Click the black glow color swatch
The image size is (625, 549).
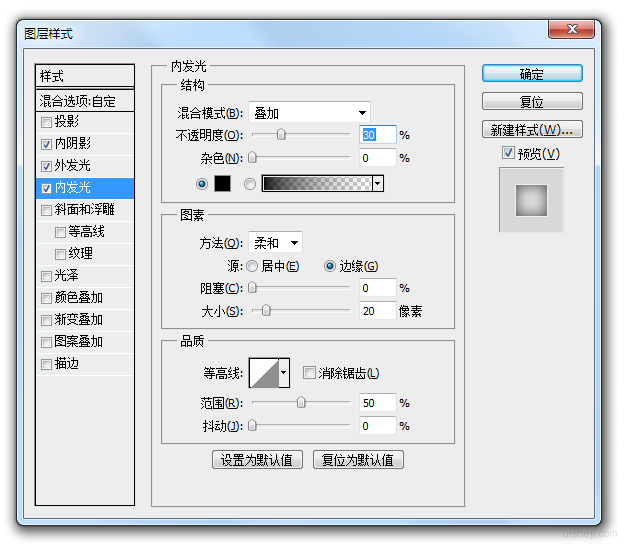pos(222,183)
